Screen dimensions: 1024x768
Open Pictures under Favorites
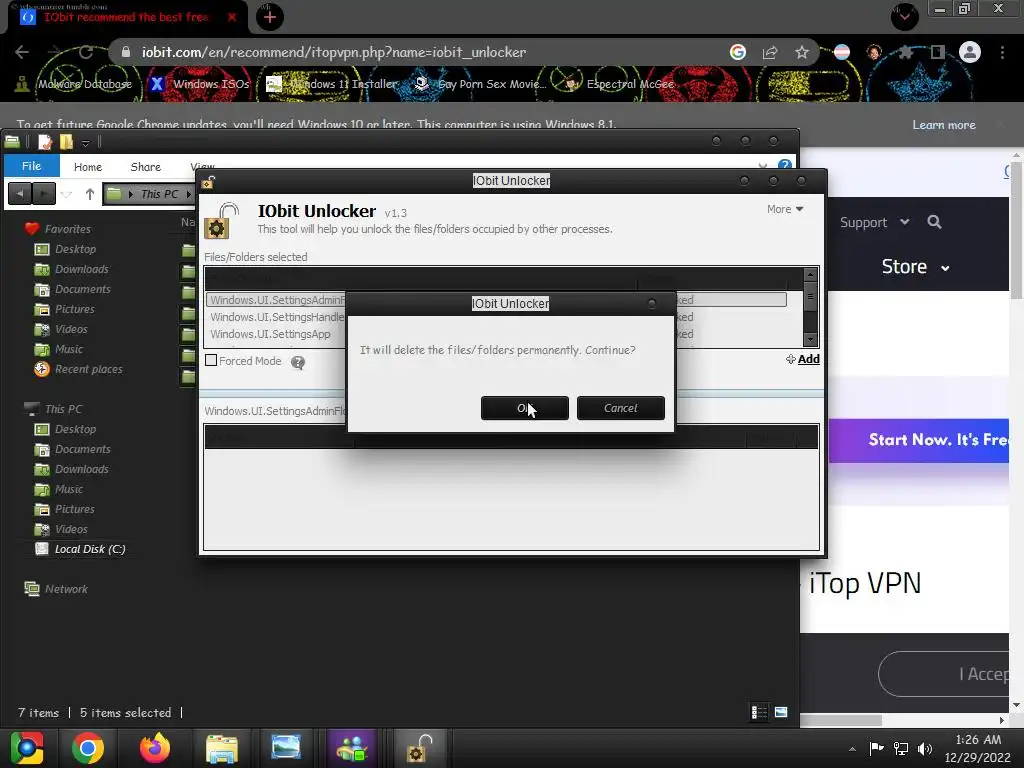tap(74, 309)
